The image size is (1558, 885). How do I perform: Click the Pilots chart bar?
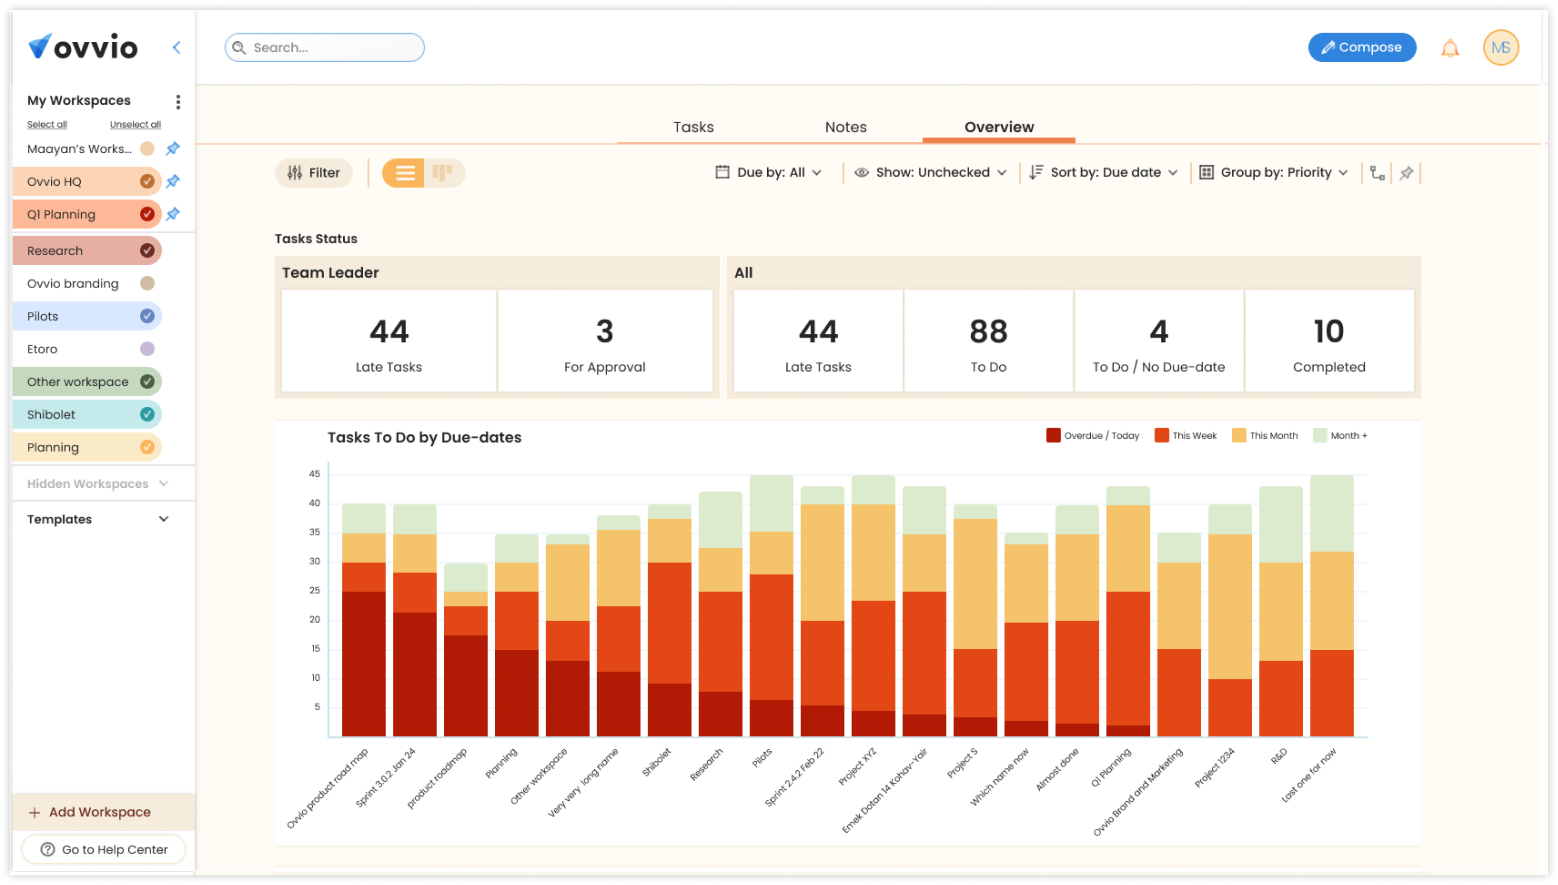coord(771,606)
